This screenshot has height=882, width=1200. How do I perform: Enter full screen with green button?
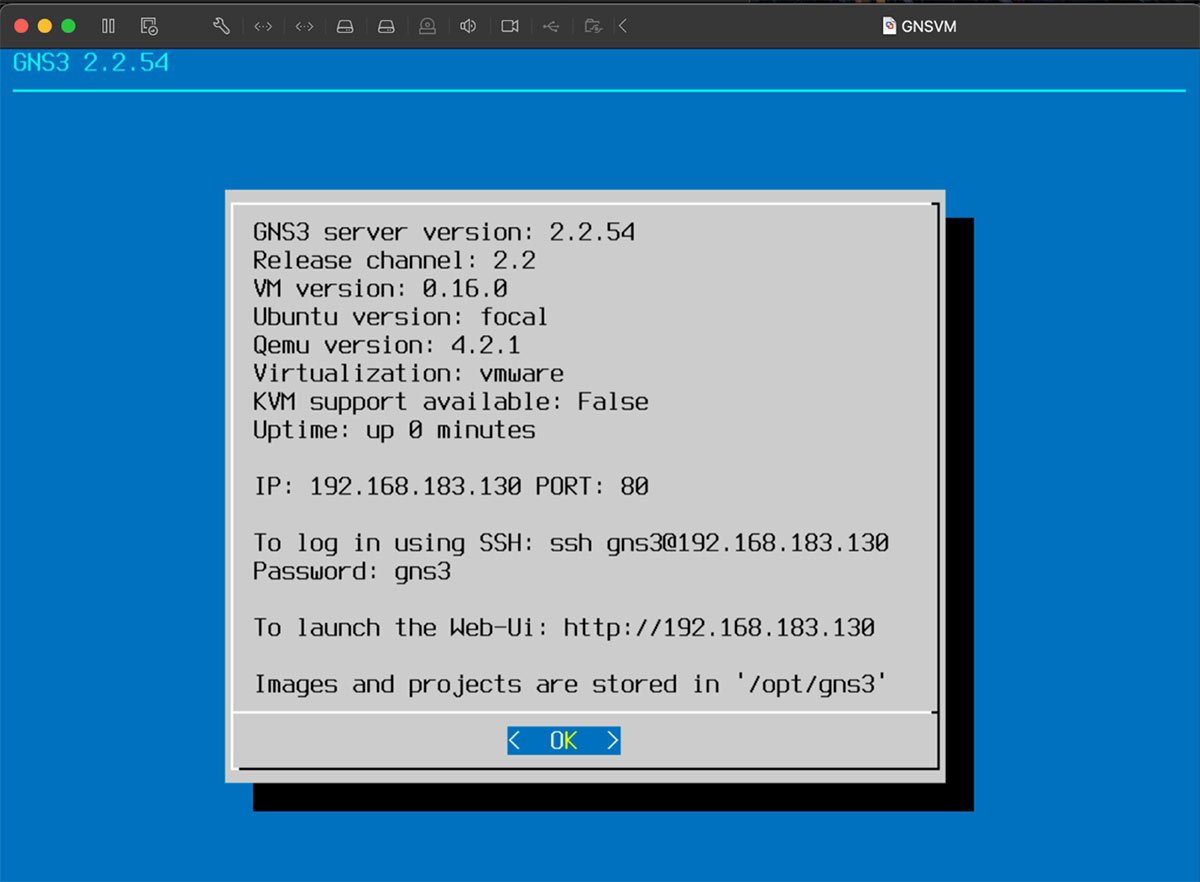(68, 26)
